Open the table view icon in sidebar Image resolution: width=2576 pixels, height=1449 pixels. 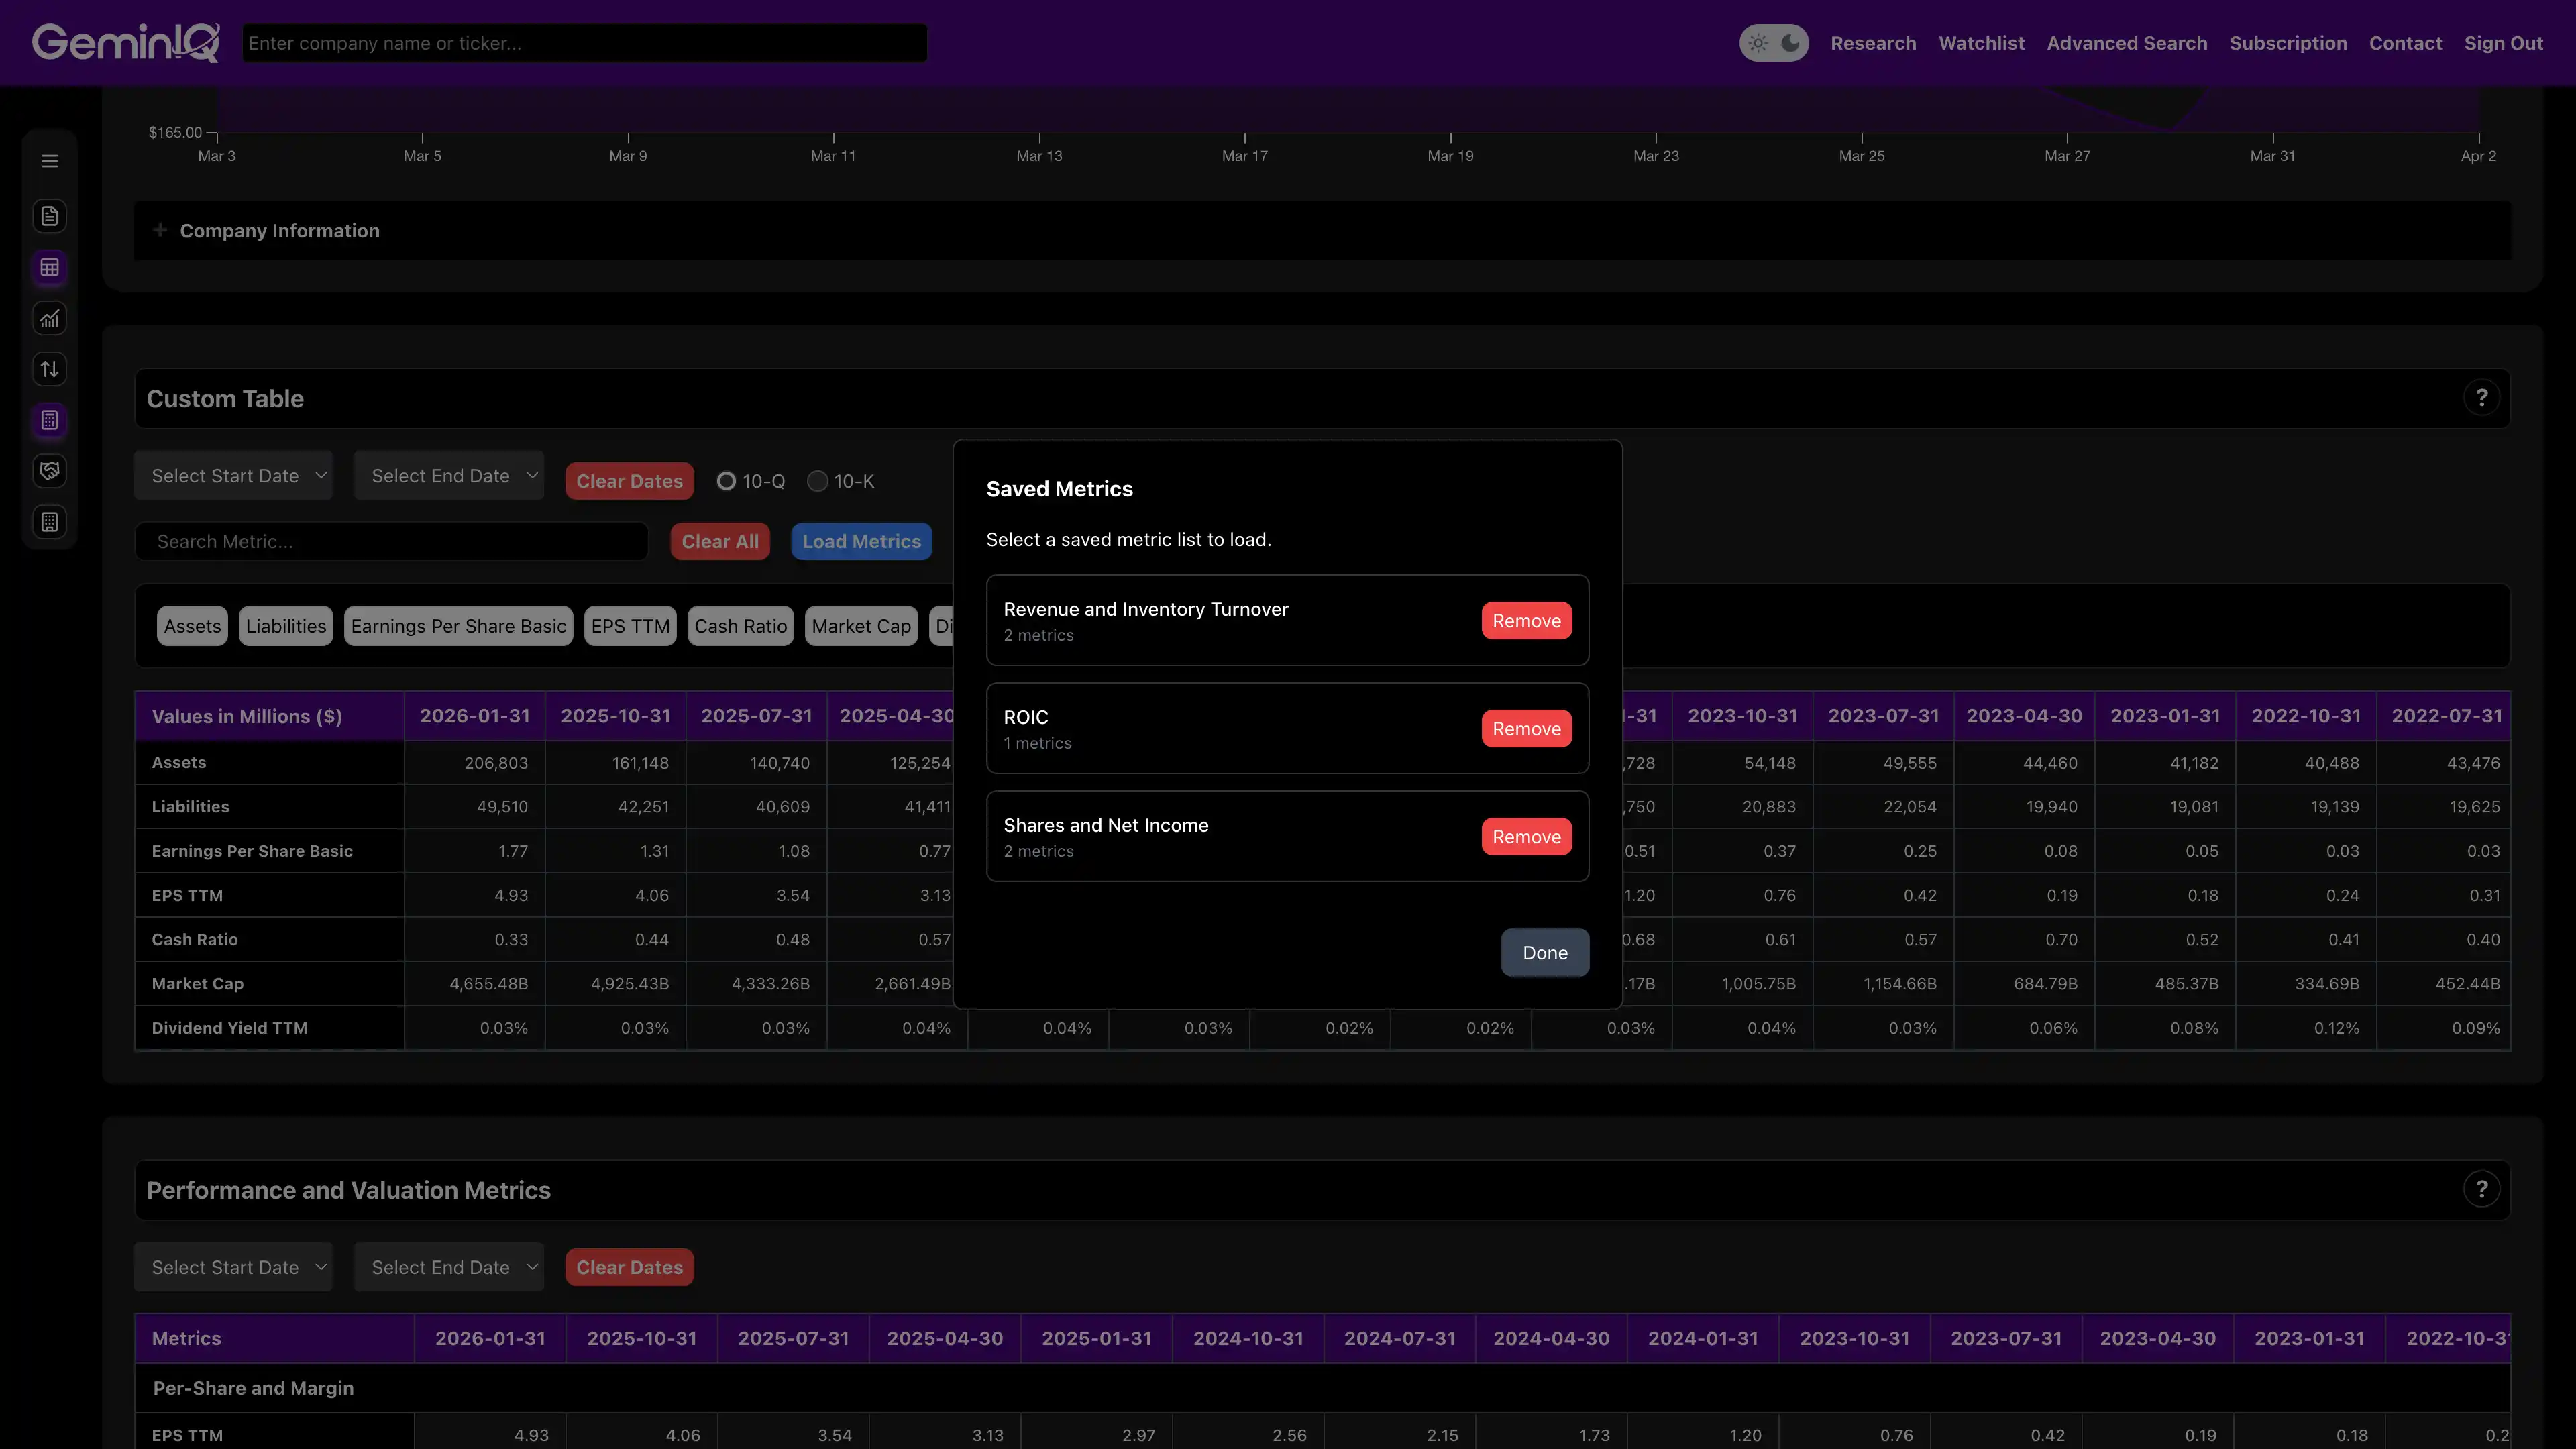click(49, 268)
